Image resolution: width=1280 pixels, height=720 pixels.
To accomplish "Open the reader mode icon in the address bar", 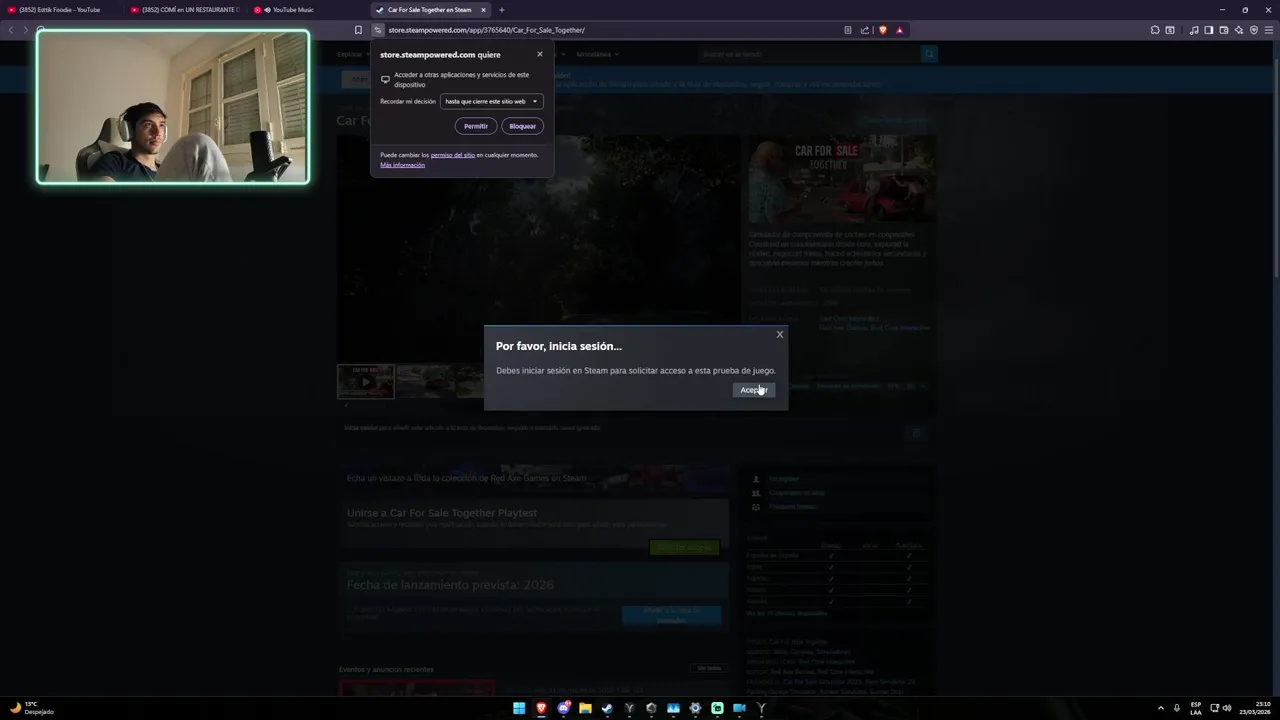I will (848, 30).
